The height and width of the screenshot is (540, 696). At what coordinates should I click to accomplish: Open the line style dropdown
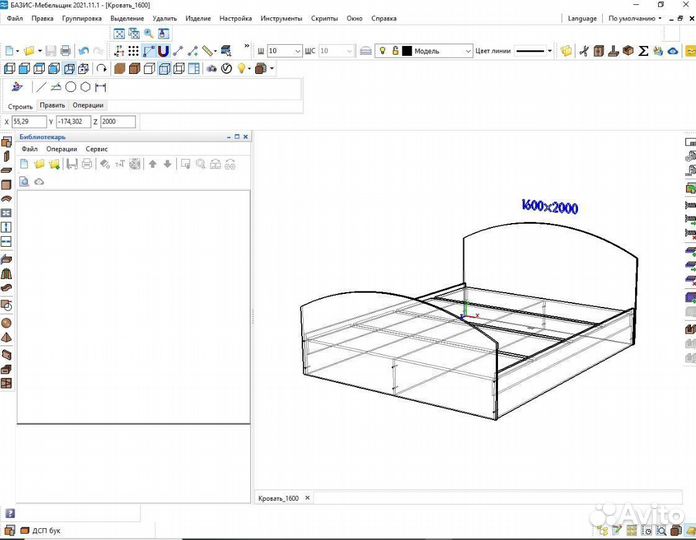(550, 51)
